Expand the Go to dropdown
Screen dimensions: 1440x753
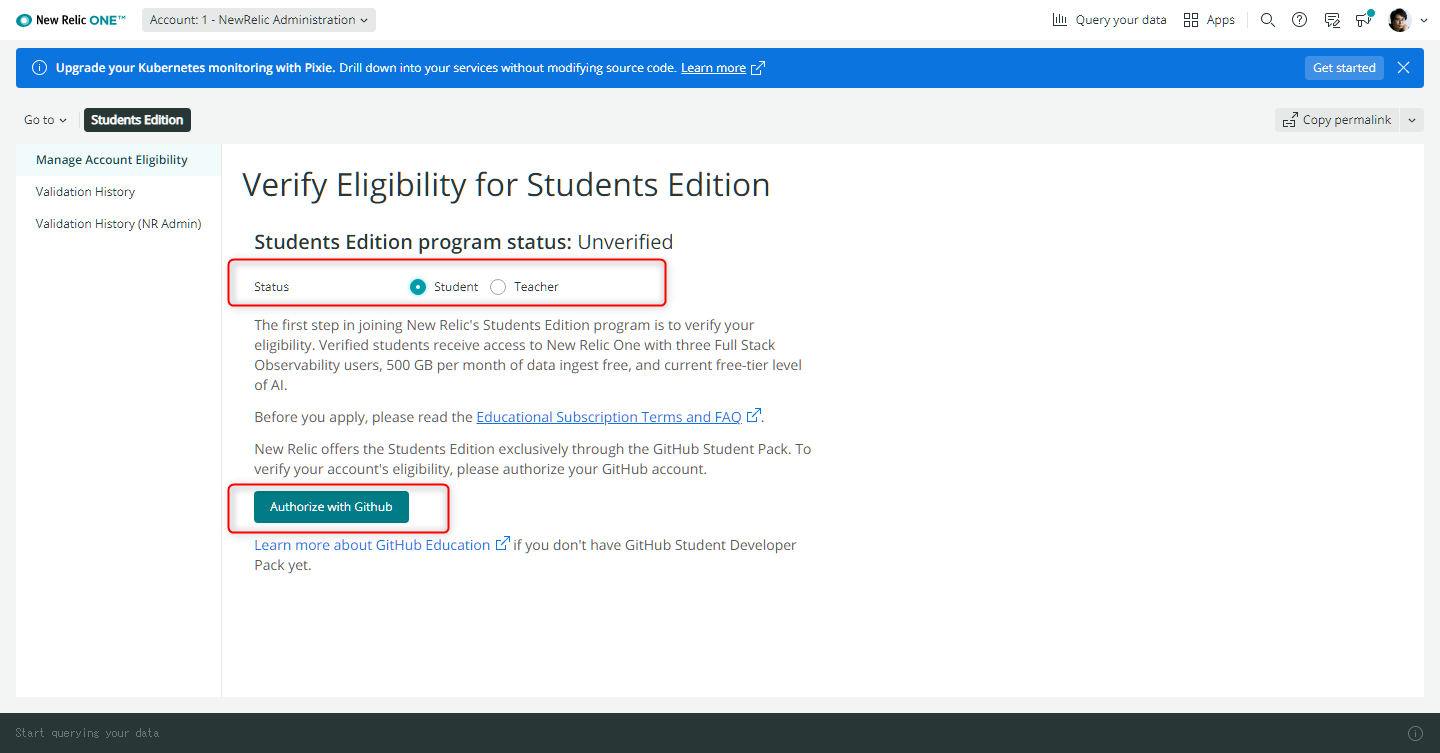[45, 120]
